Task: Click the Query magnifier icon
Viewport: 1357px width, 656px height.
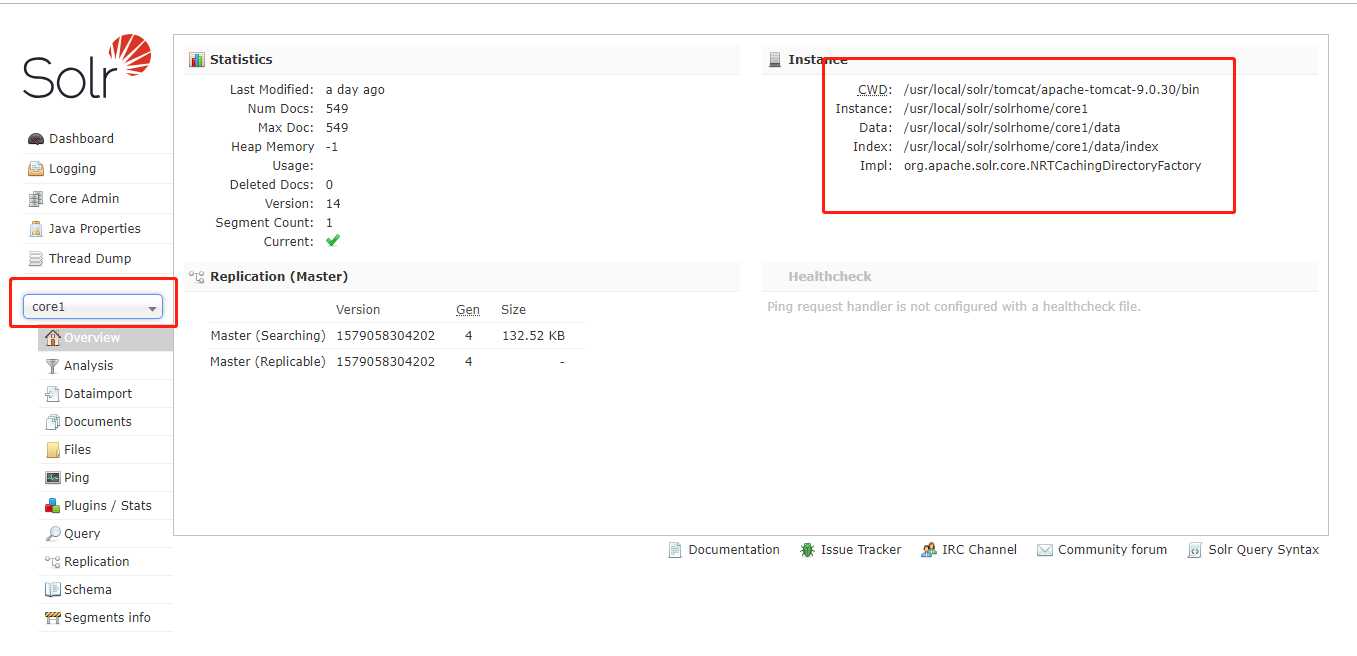Action: coord(53,534)
